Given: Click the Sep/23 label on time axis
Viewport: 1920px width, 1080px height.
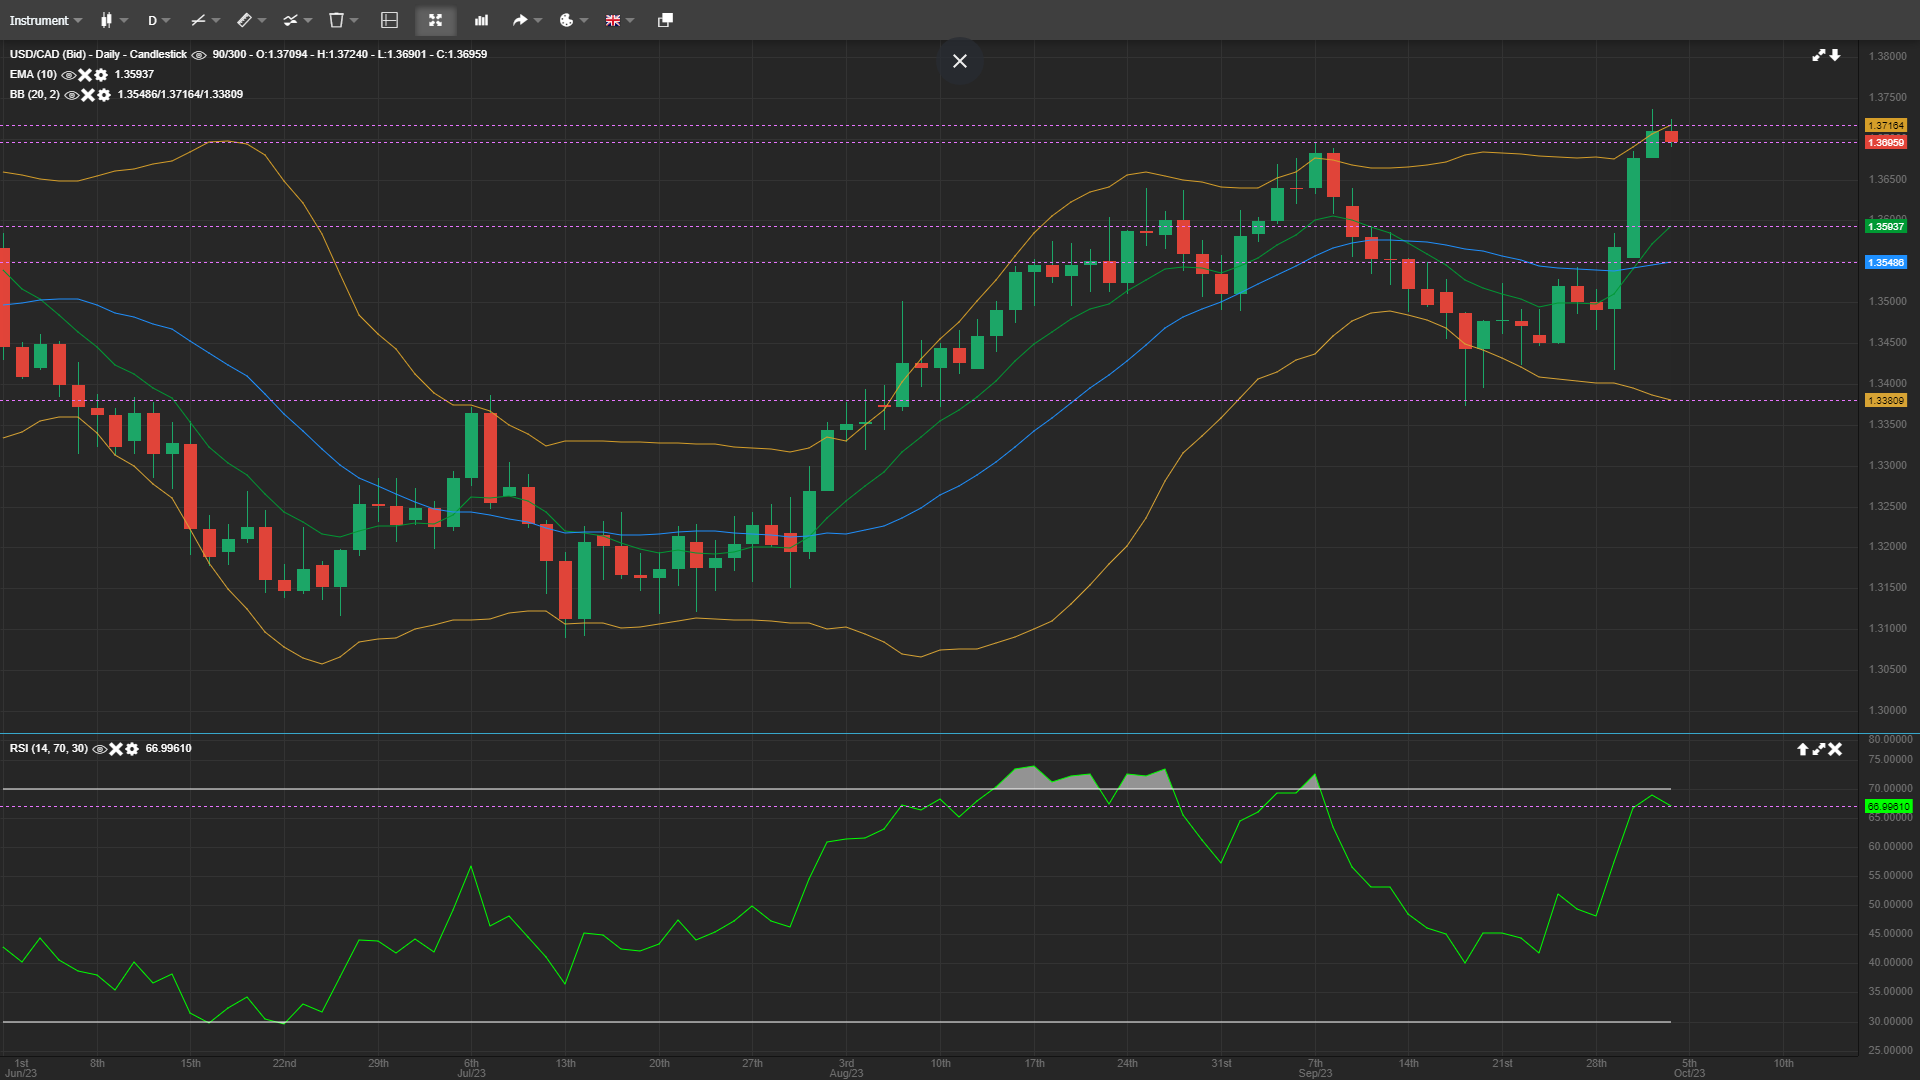Looking at the screenshot, I should pyautogui.click(x=1315, y=1073).
